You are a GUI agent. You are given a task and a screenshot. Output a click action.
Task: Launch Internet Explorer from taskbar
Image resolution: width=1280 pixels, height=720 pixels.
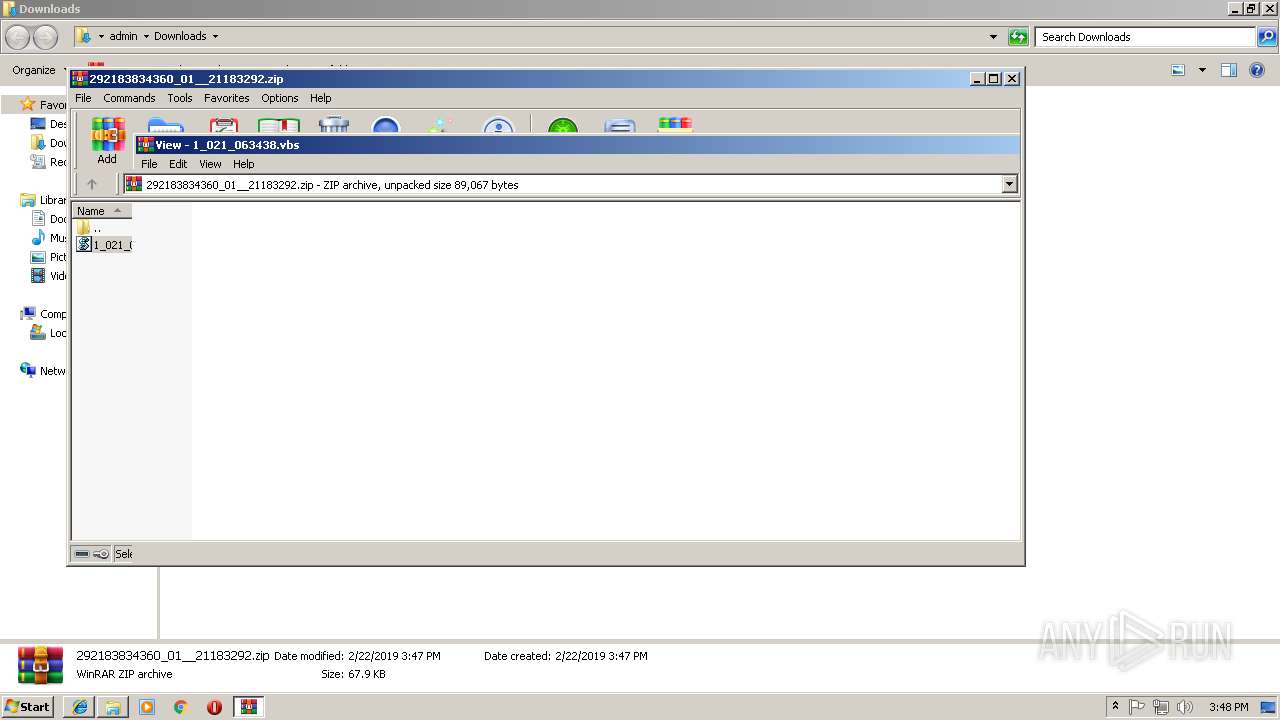tap(80, 707)
